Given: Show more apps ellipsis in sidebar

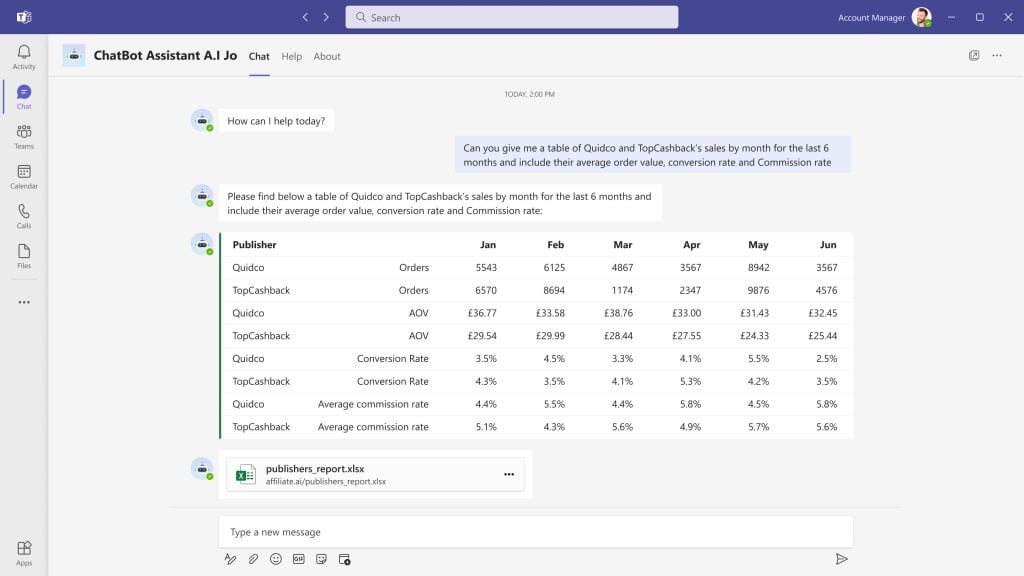Looking at the screenshot, I should [x=24, y=302].
